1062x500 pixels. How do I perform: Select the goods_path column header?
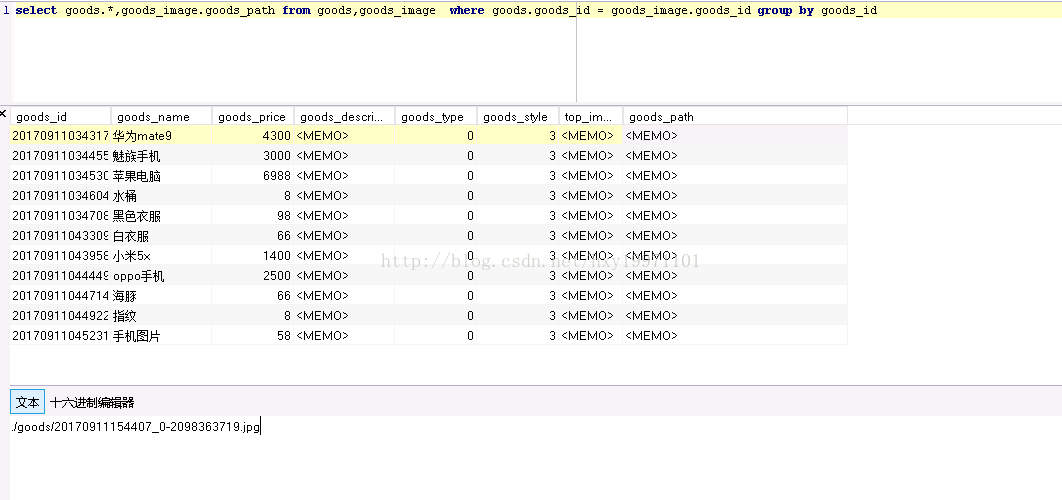point(661,117)
